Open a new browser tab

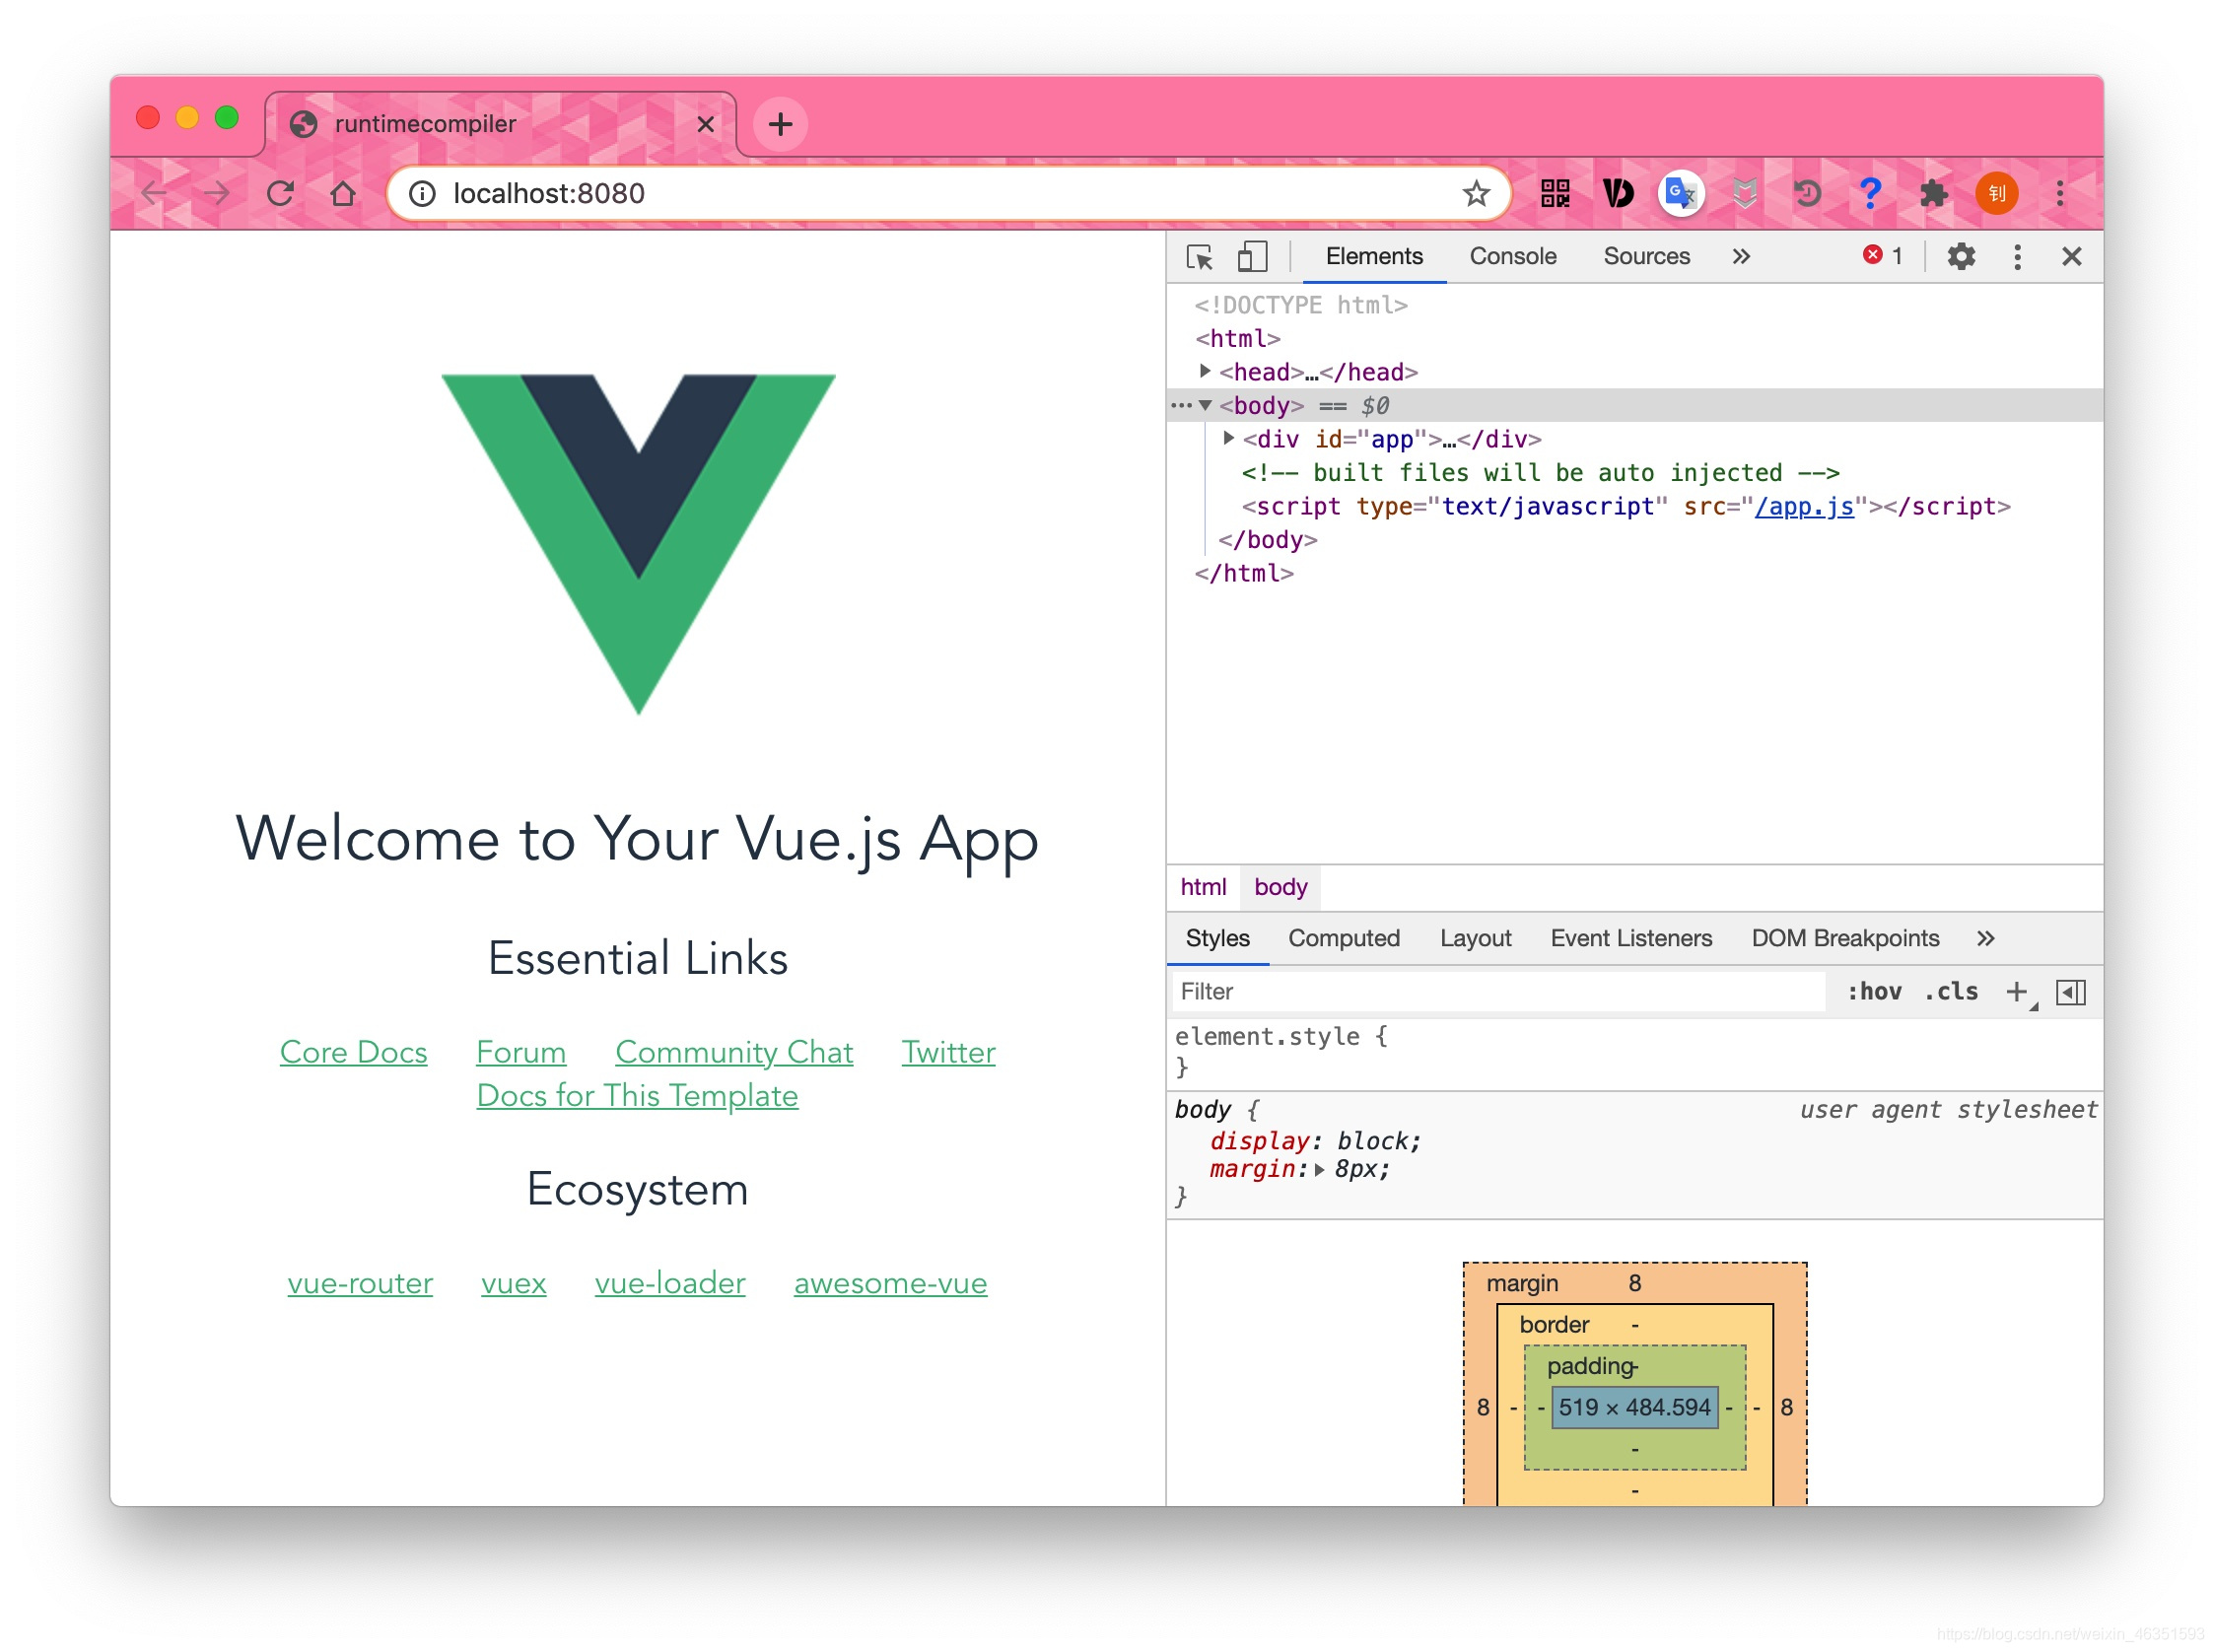pos(780,124)
